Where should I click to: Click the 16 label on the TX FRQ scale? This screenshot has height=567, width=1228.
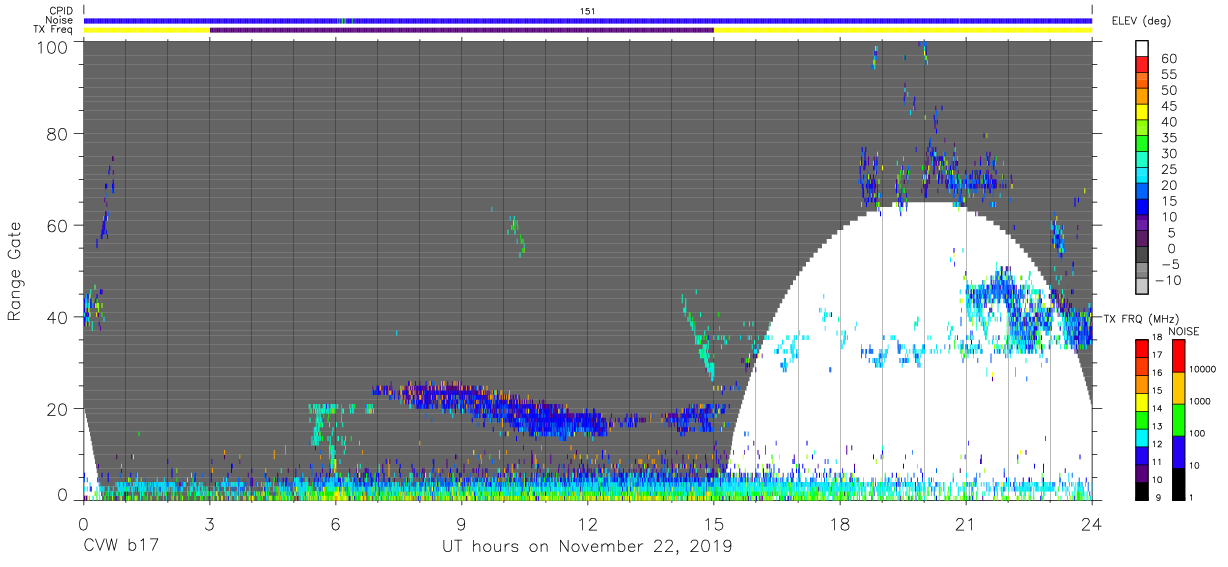[x=1160, y=374]
